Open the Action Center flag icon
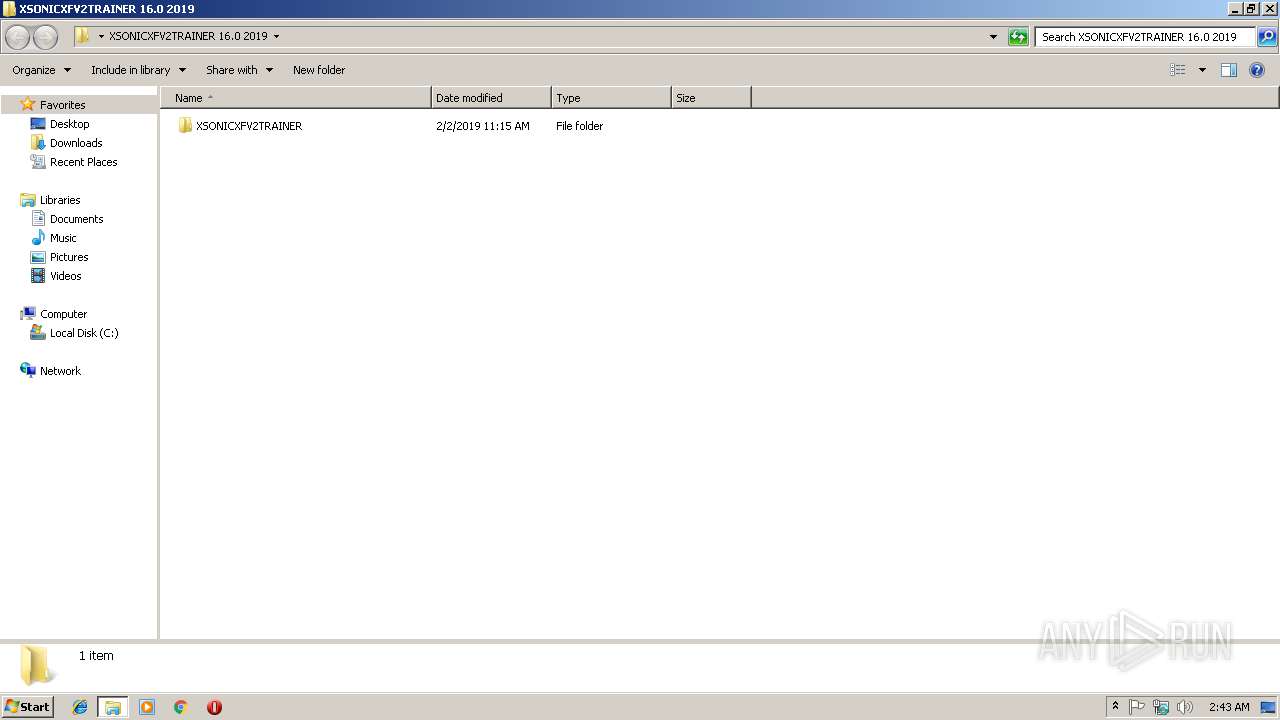Image resolution: width=1280 pixels, height=720 pixels. [x=1137, y=707]
